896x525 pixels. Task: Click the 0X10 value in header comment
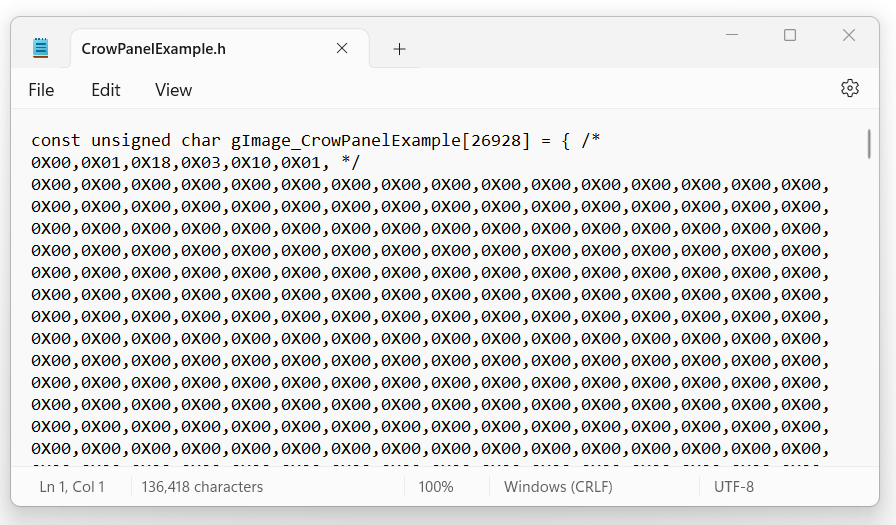(251, 163)
